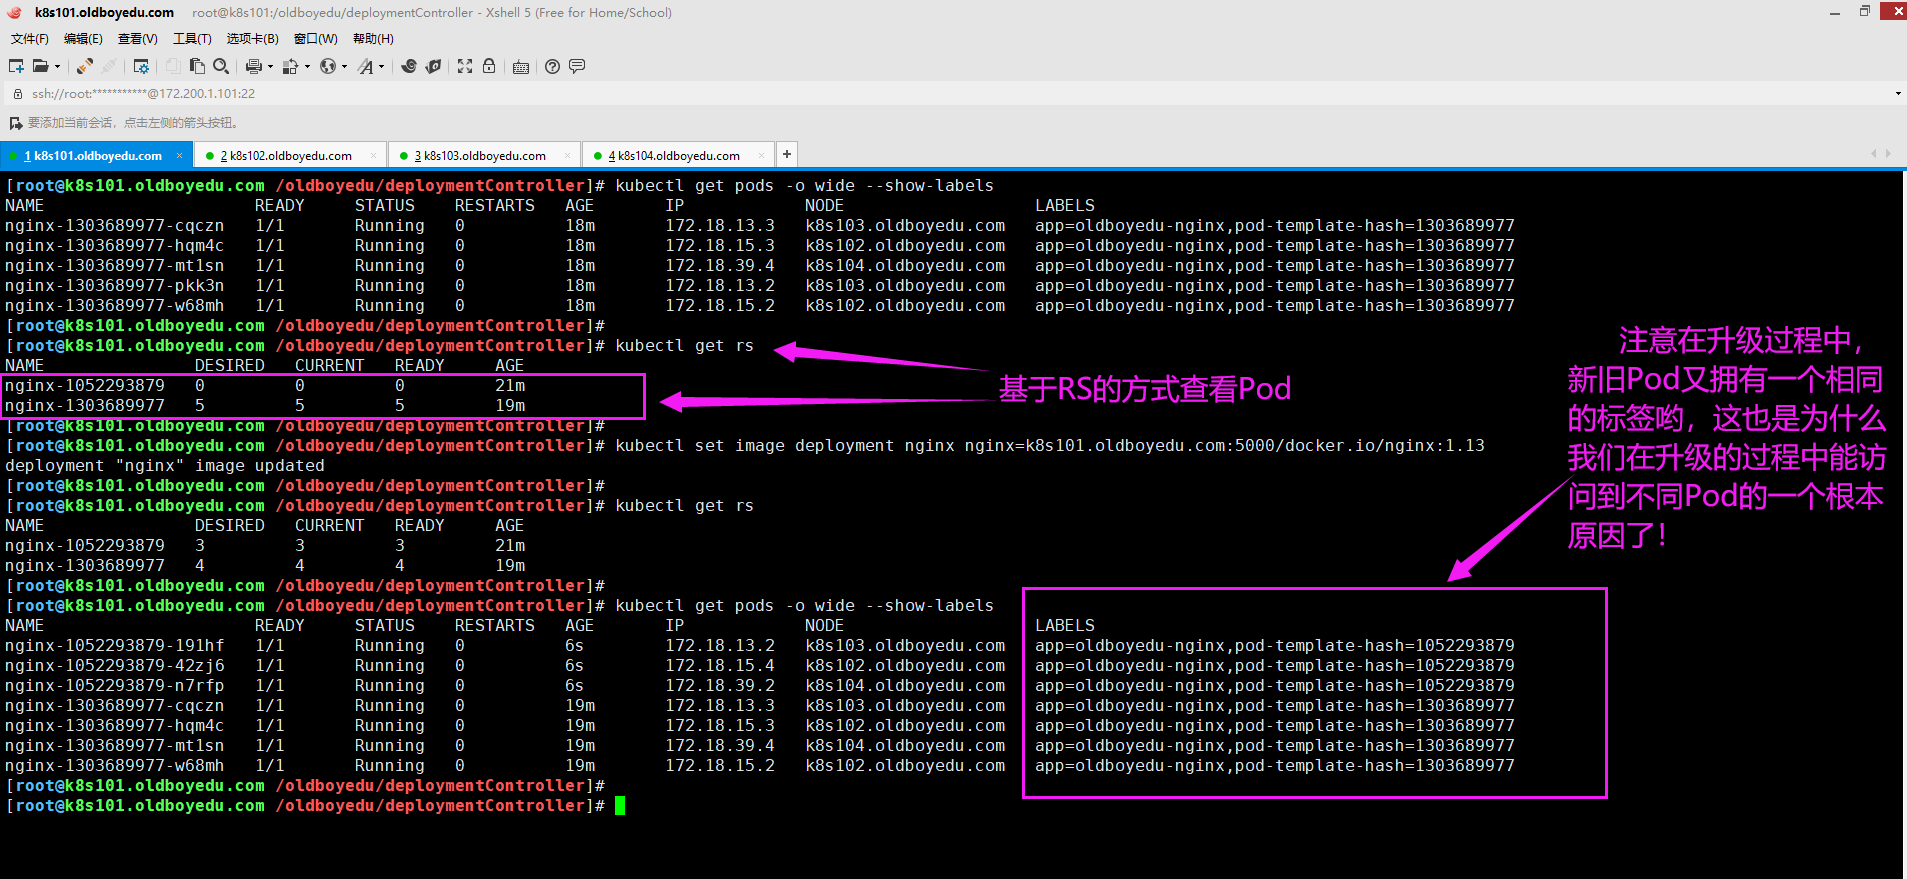The height and width of the screenshot is (879, 1907).
Task: Click the New Session toolbar icon
Action: point(16,66)
